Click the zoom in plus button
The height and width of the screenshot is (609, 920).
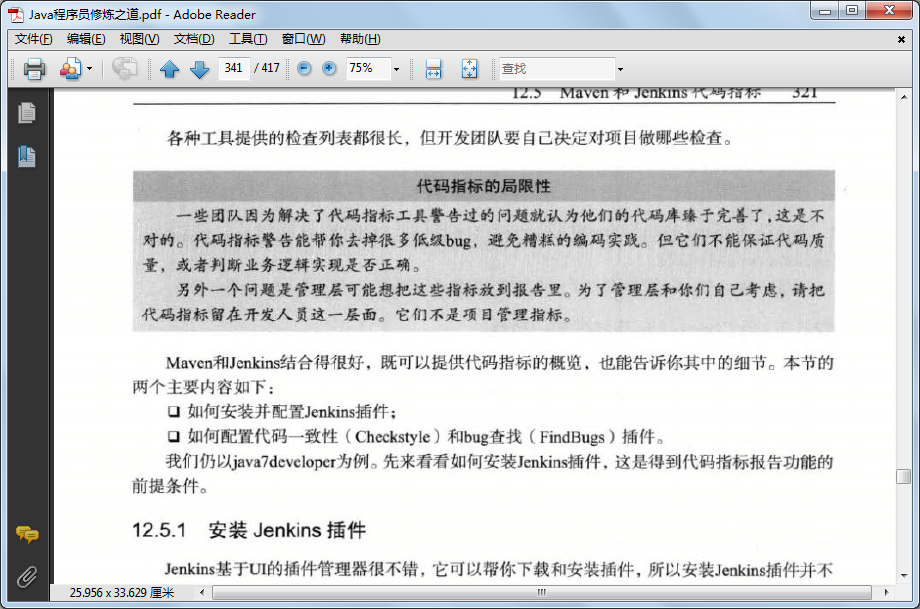coord(329,68)
